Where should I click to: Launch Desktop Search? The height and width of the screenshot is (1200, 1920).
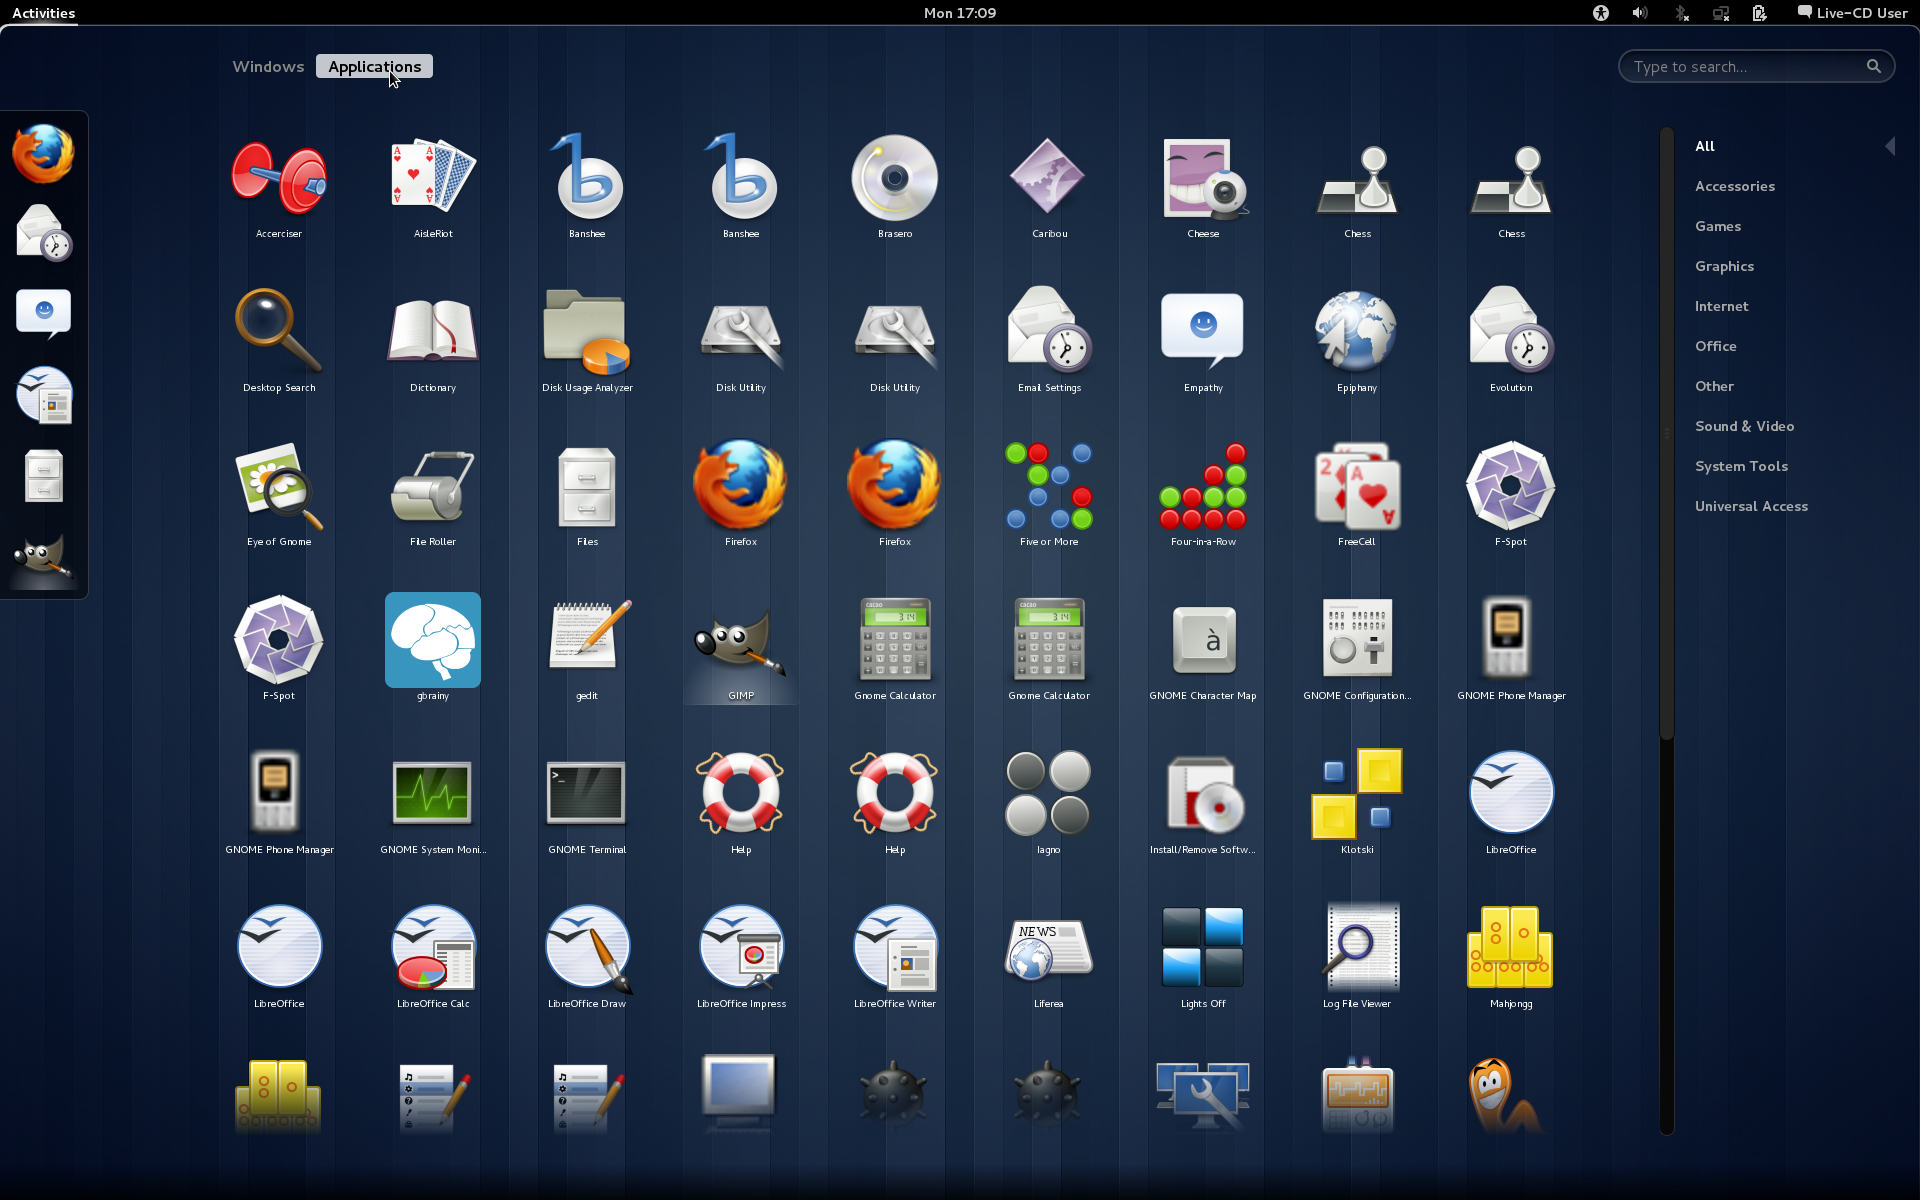pos(279,342)
